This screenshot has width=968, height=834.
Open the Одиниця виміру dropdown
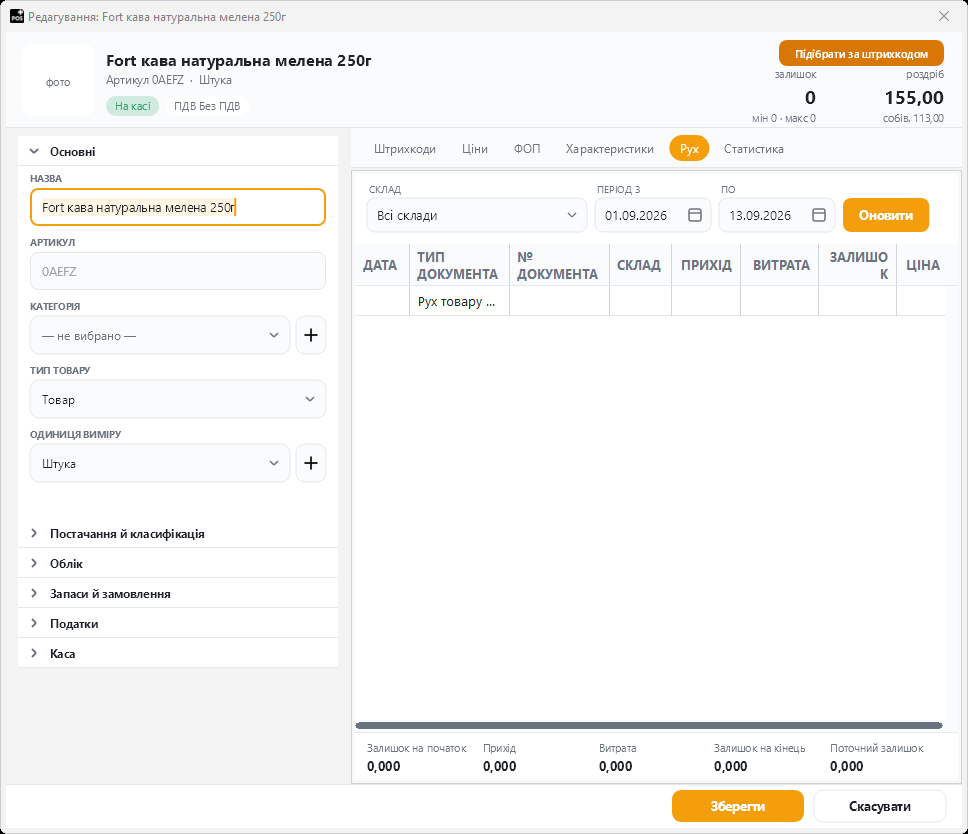click(x=160, y=463)
